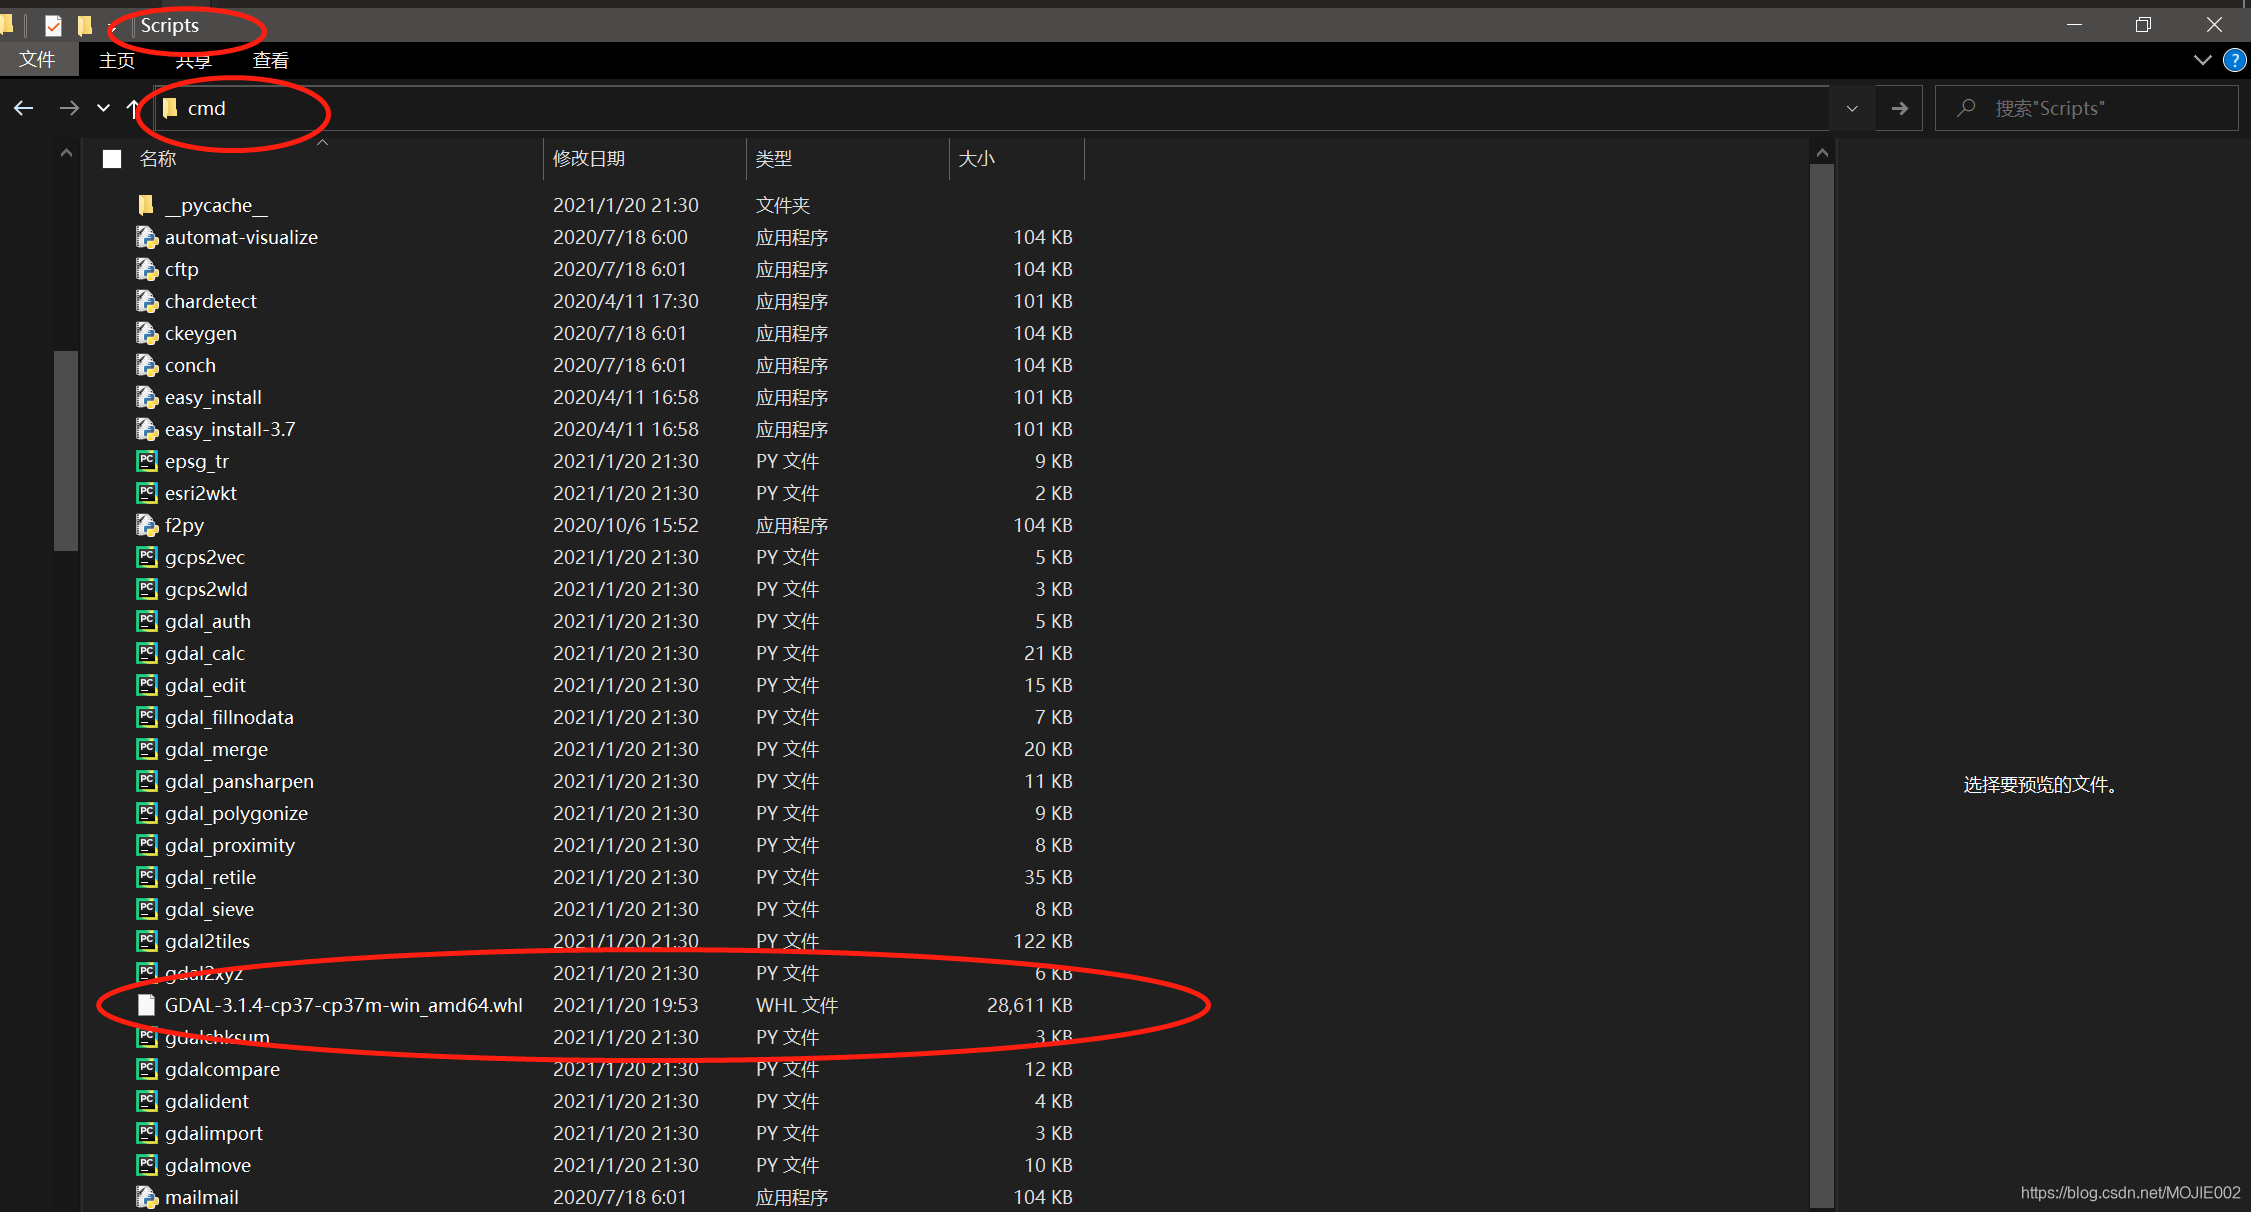
Task: Select the f2py application icon
Action: (147, 525)
